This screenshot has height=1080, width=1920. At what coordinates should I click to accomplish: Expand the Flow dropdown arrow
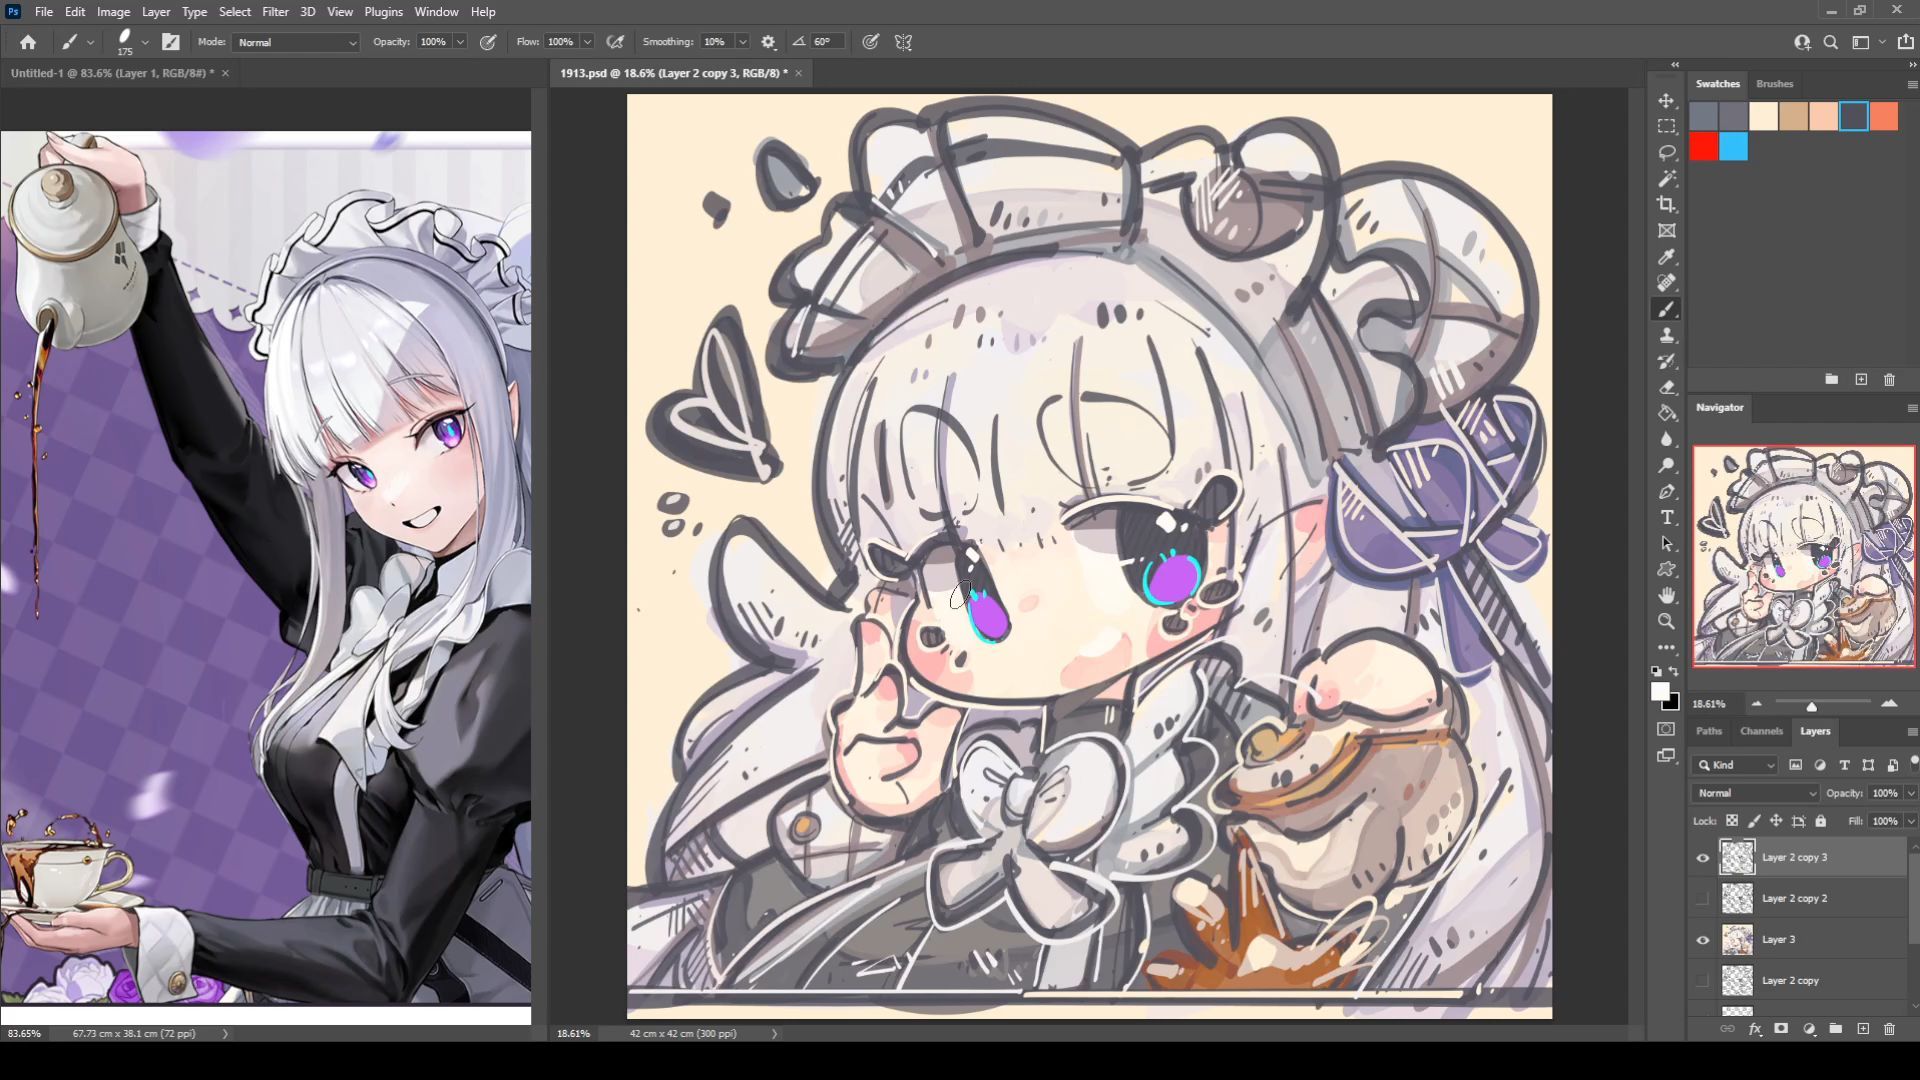[x=587, y=42]
